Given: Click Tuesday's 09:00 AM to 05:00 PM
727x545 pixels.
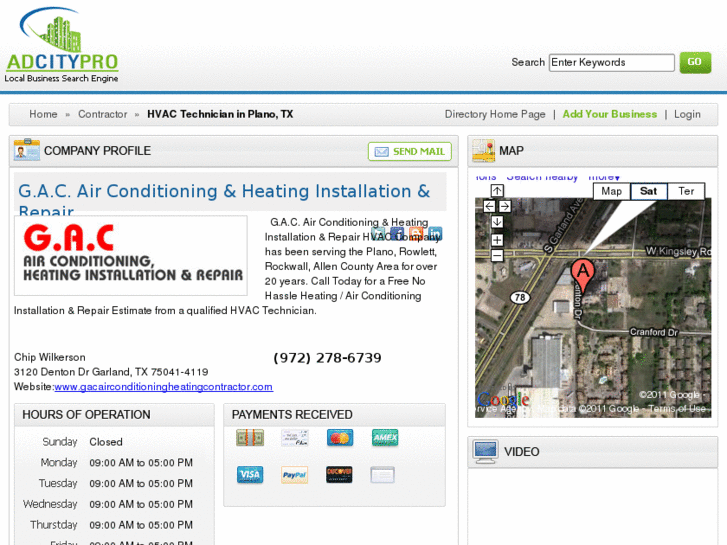Looking at the screenshot, I should pos(141,483).
